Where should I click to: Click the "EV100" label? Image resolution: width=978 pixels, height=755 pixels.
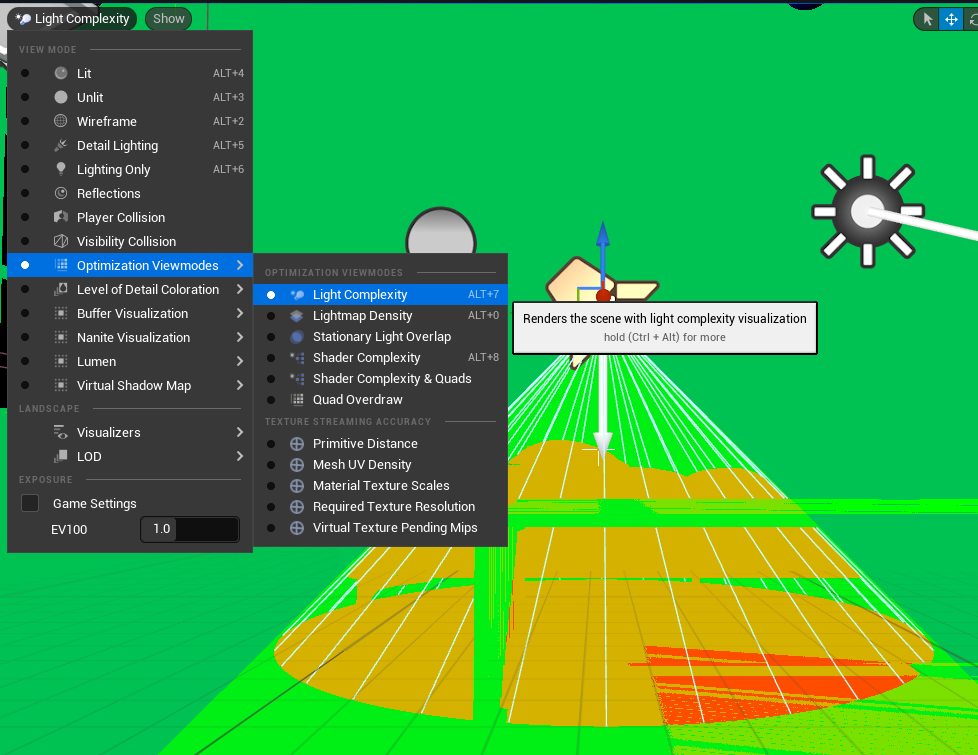coord(69,530)
